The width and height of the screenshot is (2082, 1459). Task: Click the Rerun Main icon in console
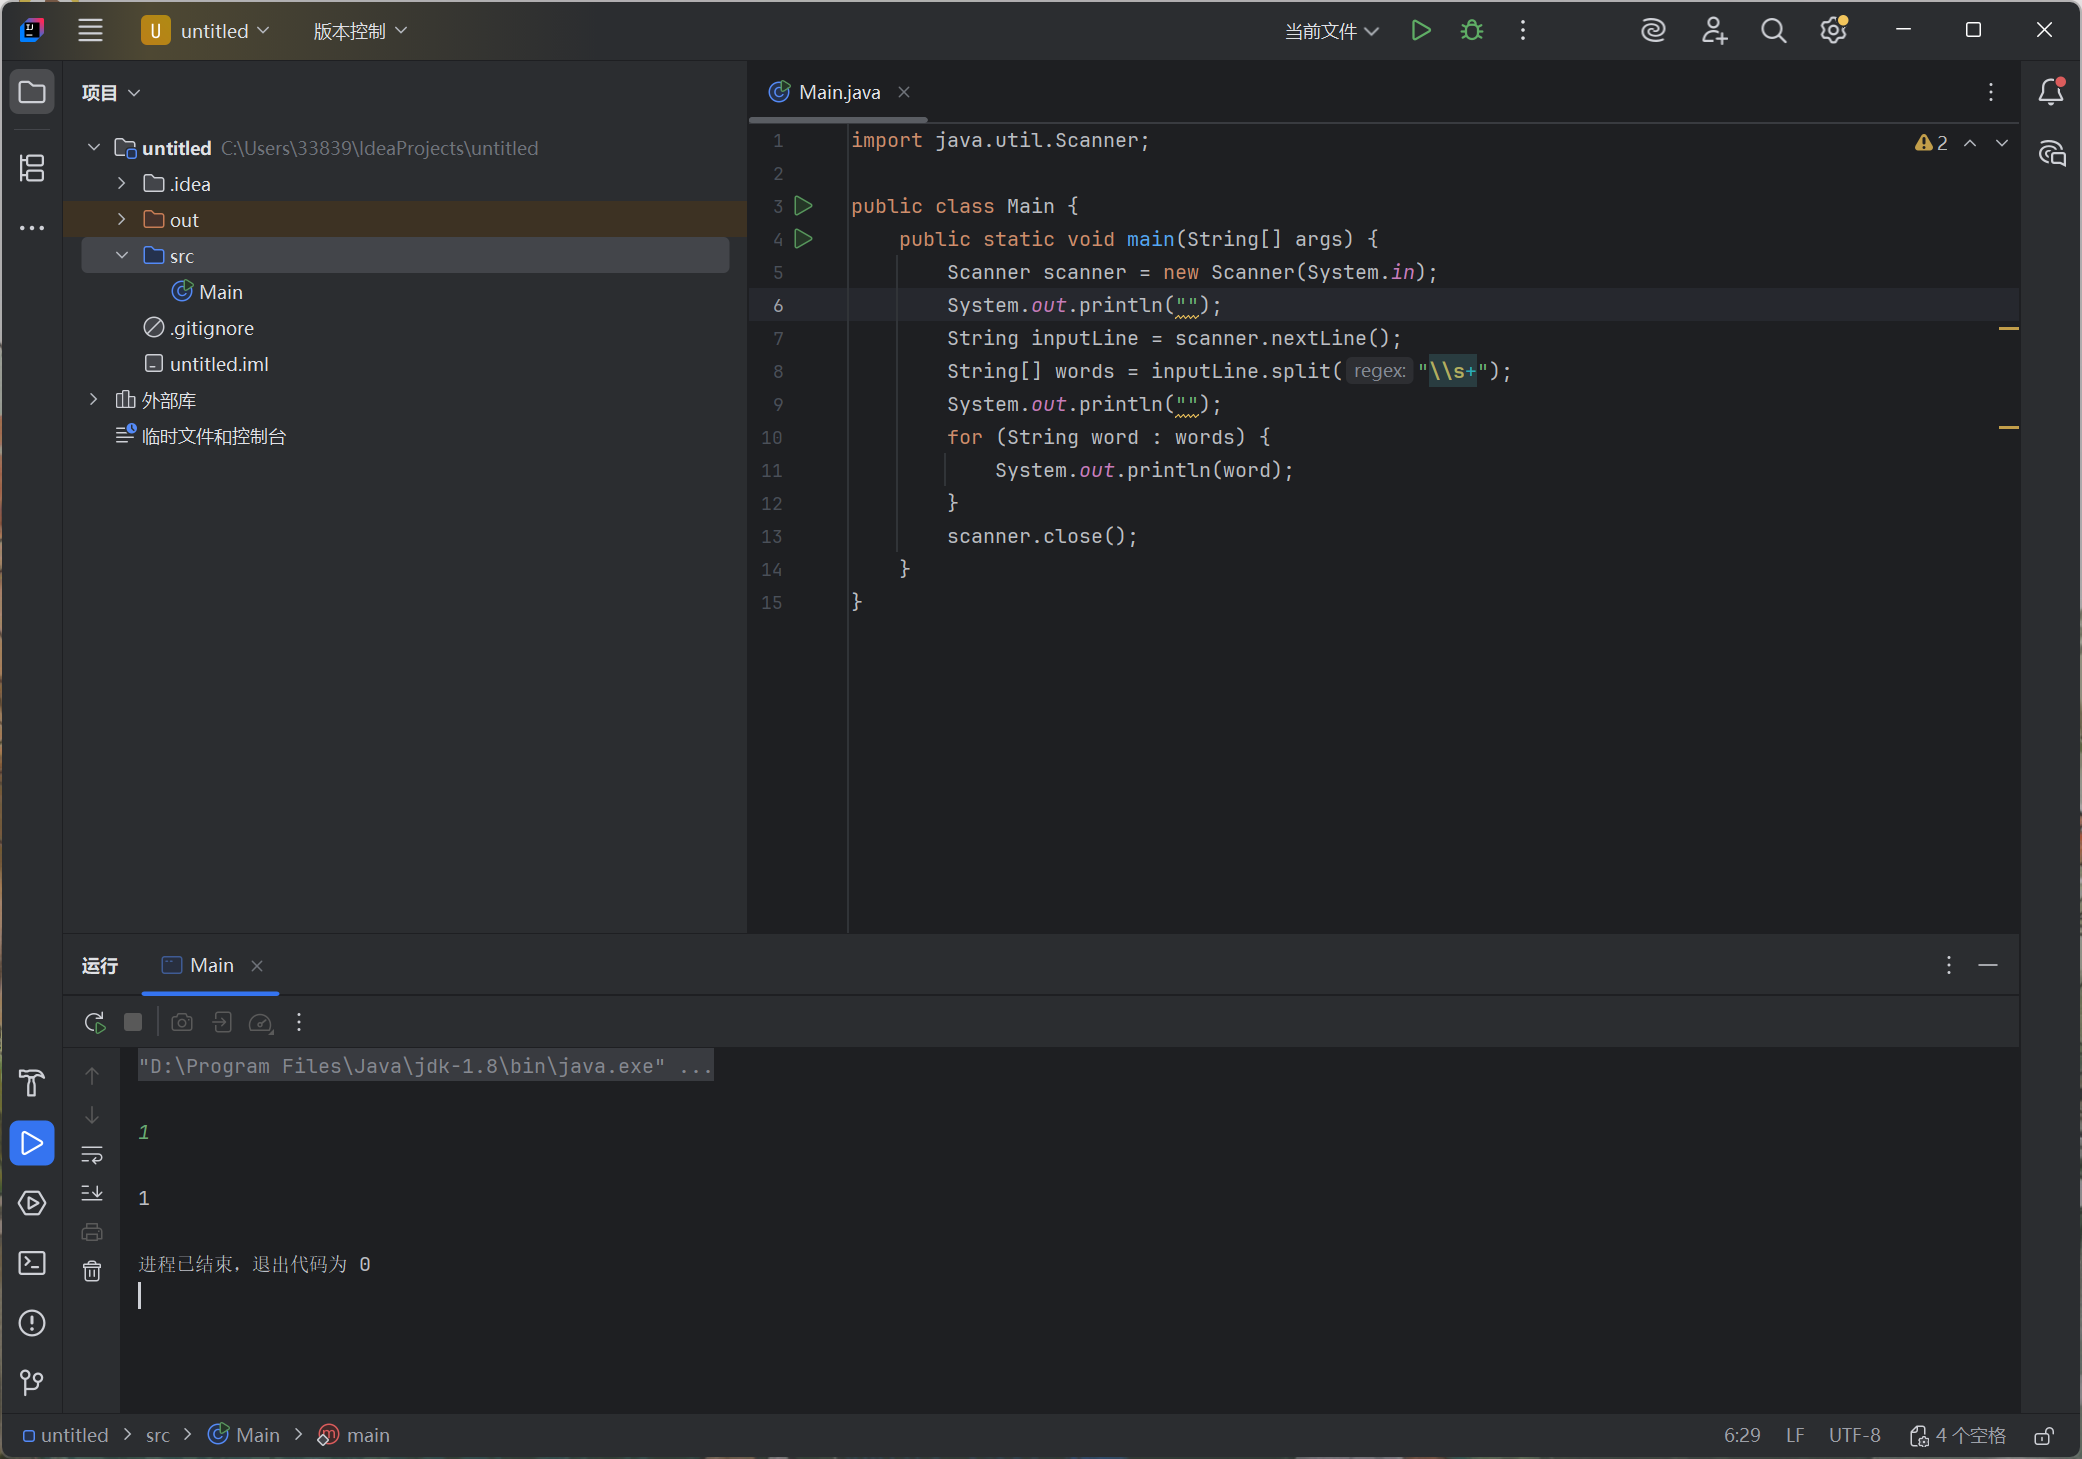tap(95, 1022)
